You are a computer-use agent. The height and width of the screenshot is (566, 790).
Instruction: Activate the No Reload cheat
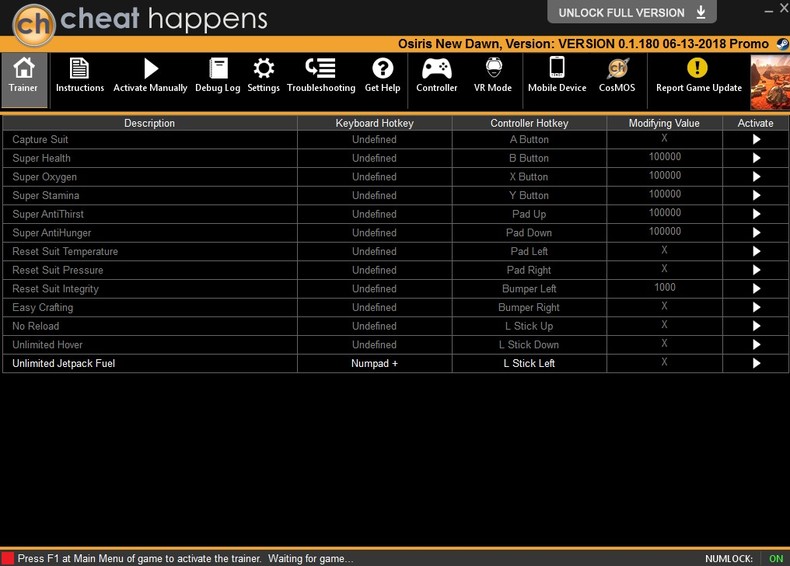click(x=756, y=326)
